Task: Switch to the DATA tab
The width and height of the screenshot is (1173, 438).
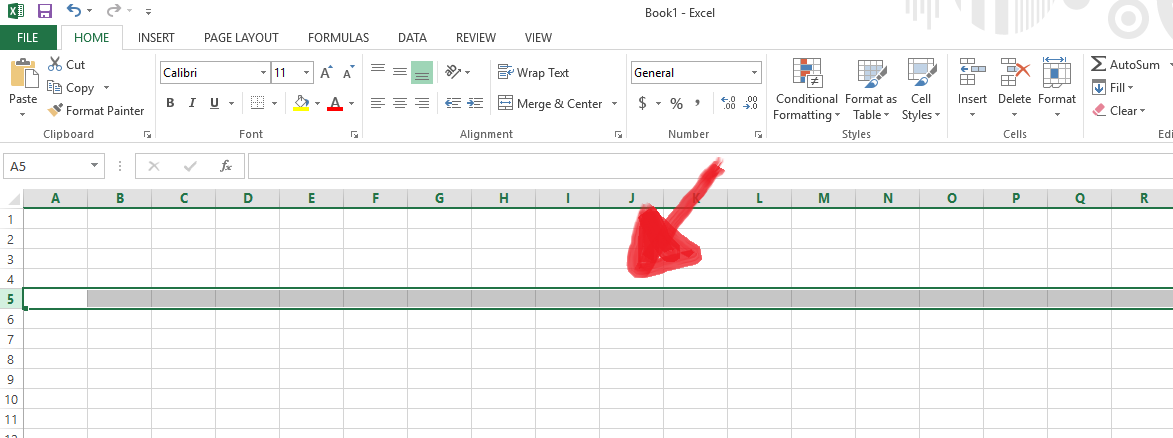Action: [412, 37]
